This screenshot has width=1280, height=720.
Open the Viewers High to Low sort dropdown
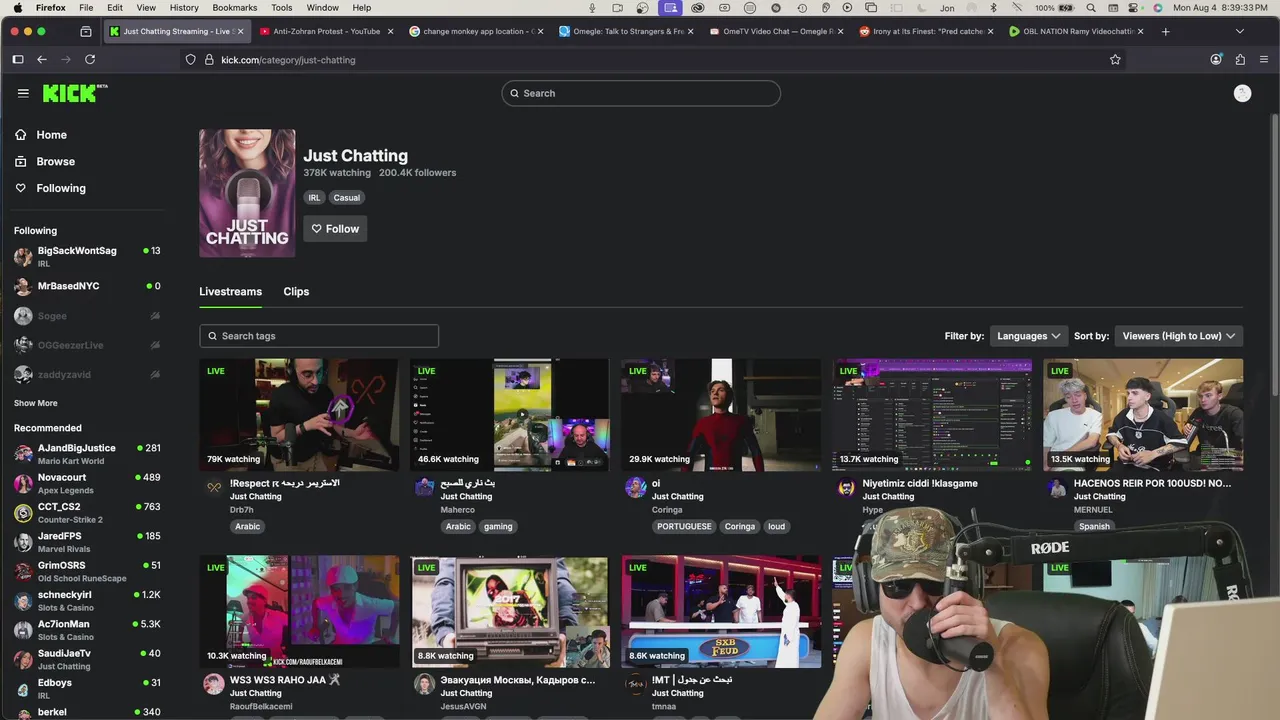(x=1179, y=336)
